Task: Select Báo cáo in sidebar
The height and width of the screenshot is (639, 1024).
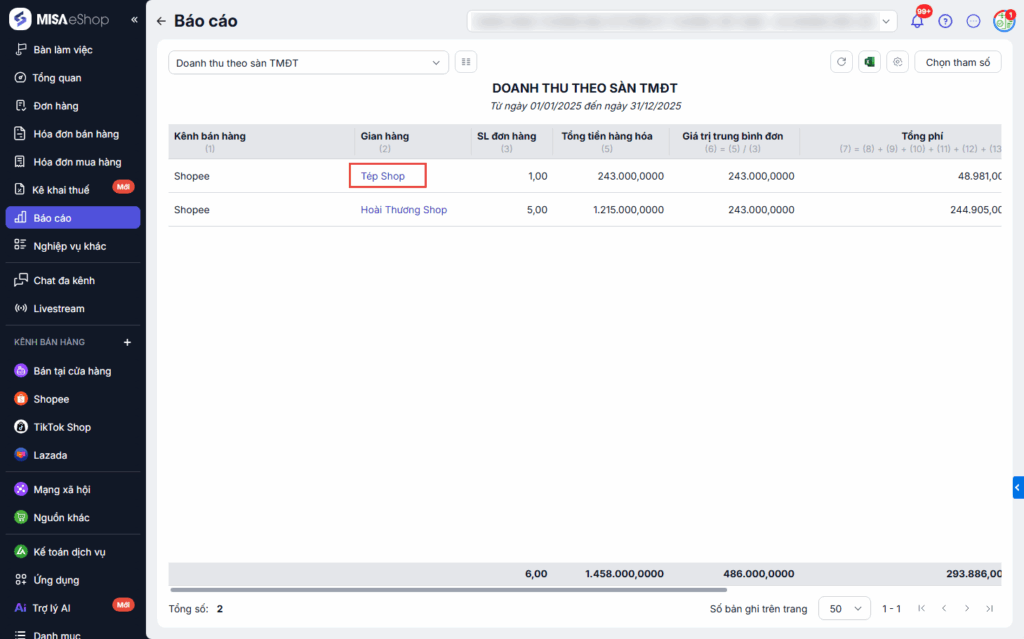Action: click(72, 218)
